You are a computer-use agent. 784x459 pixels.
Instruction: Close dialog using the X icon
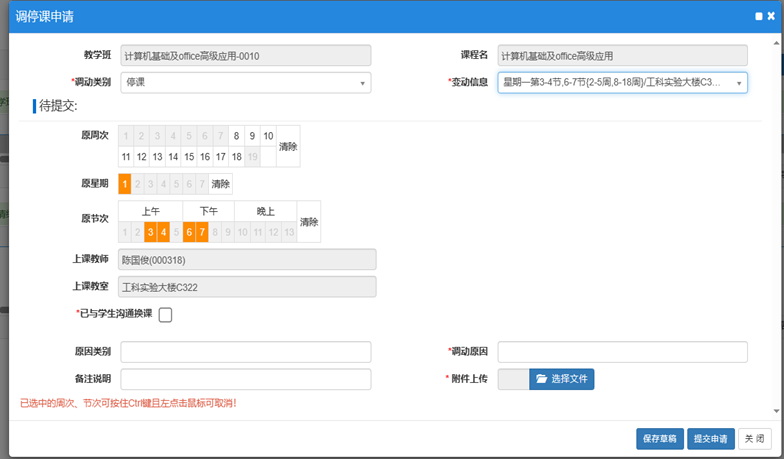point(771,17)
